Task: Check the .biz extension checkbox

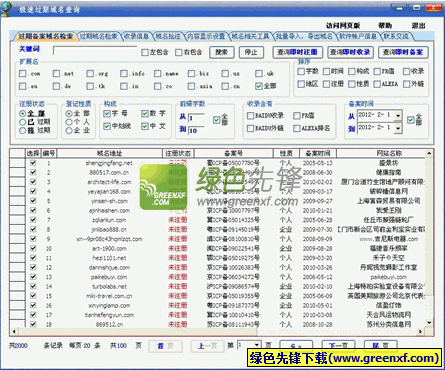Action: [x=191, y=73]
